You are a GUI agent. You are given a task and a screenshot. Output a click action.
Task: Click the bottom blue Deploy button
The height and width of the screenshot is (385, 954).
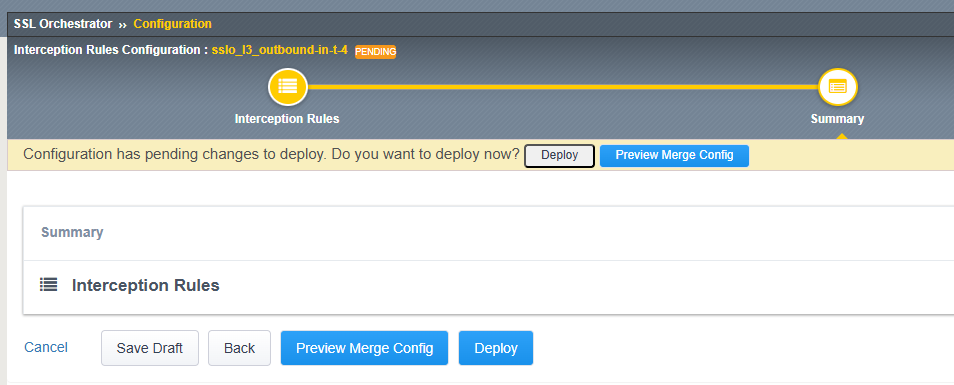[496, 348]
